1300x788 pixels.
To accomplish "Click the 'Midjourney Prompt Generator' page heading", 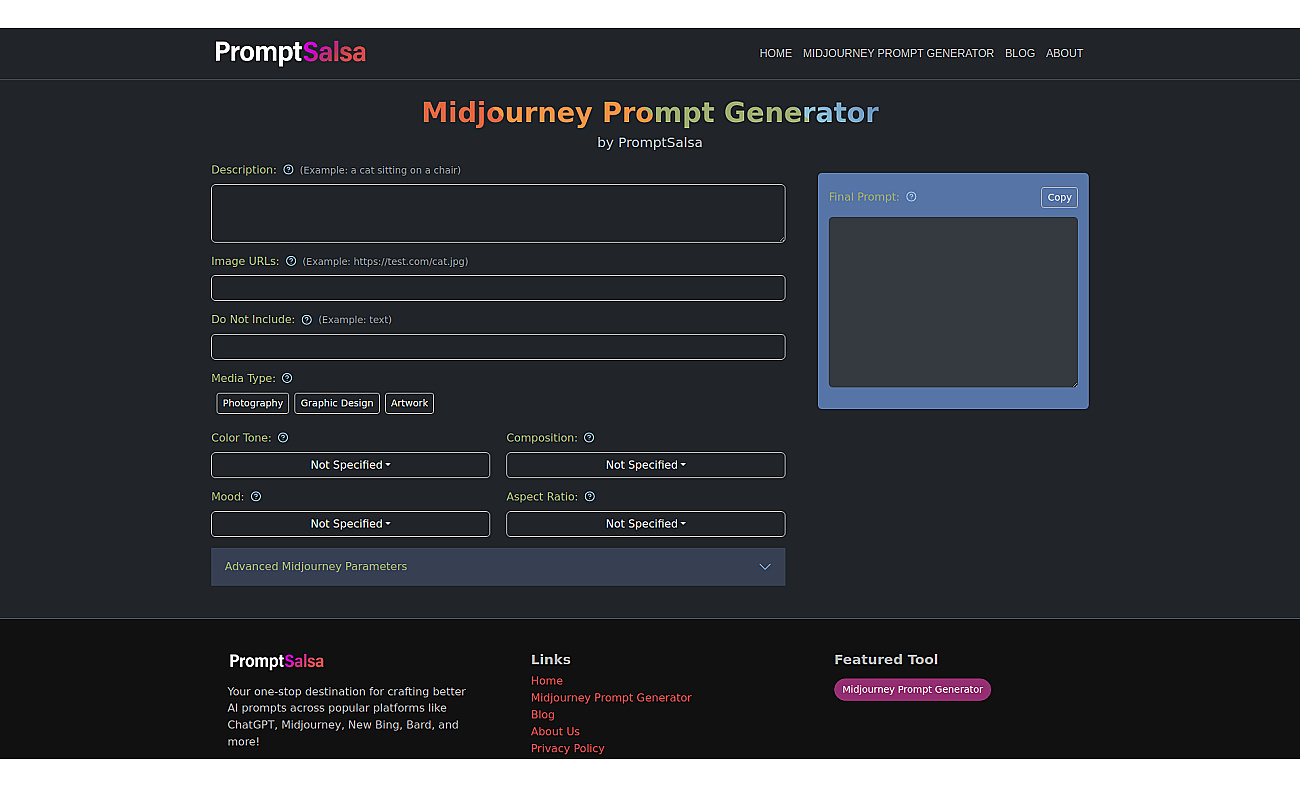I will point(650,112).
